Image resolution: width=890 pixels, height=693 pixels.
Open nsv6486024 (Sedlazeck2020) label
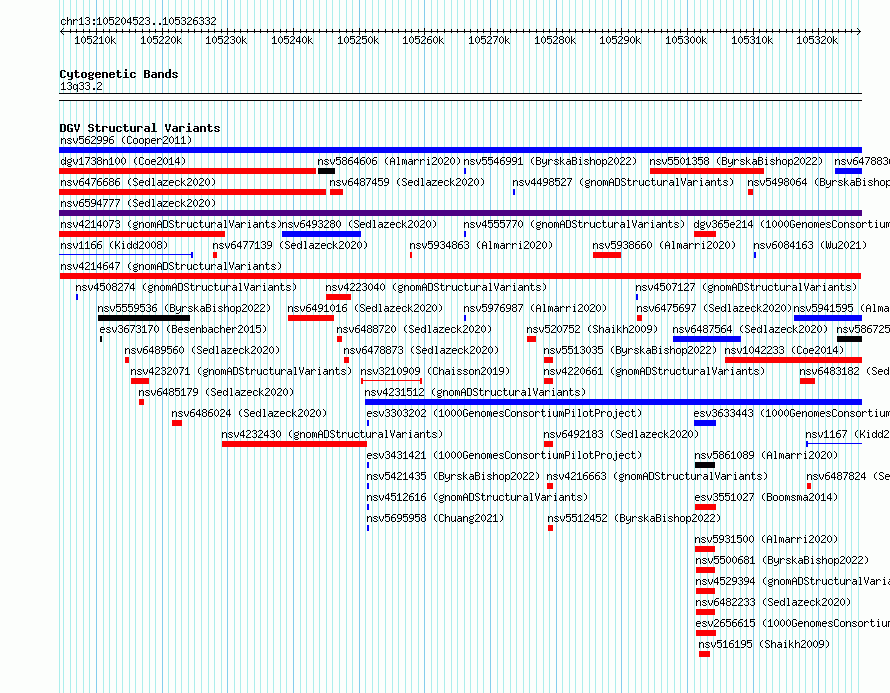249,413
